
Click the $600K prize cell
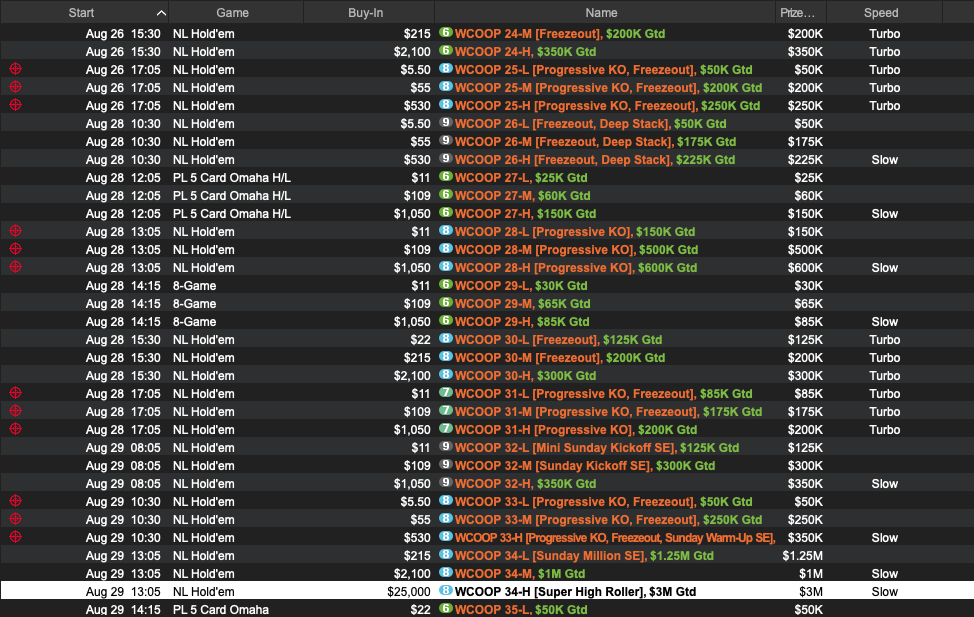pyautogui.click(x=805, y=268)
